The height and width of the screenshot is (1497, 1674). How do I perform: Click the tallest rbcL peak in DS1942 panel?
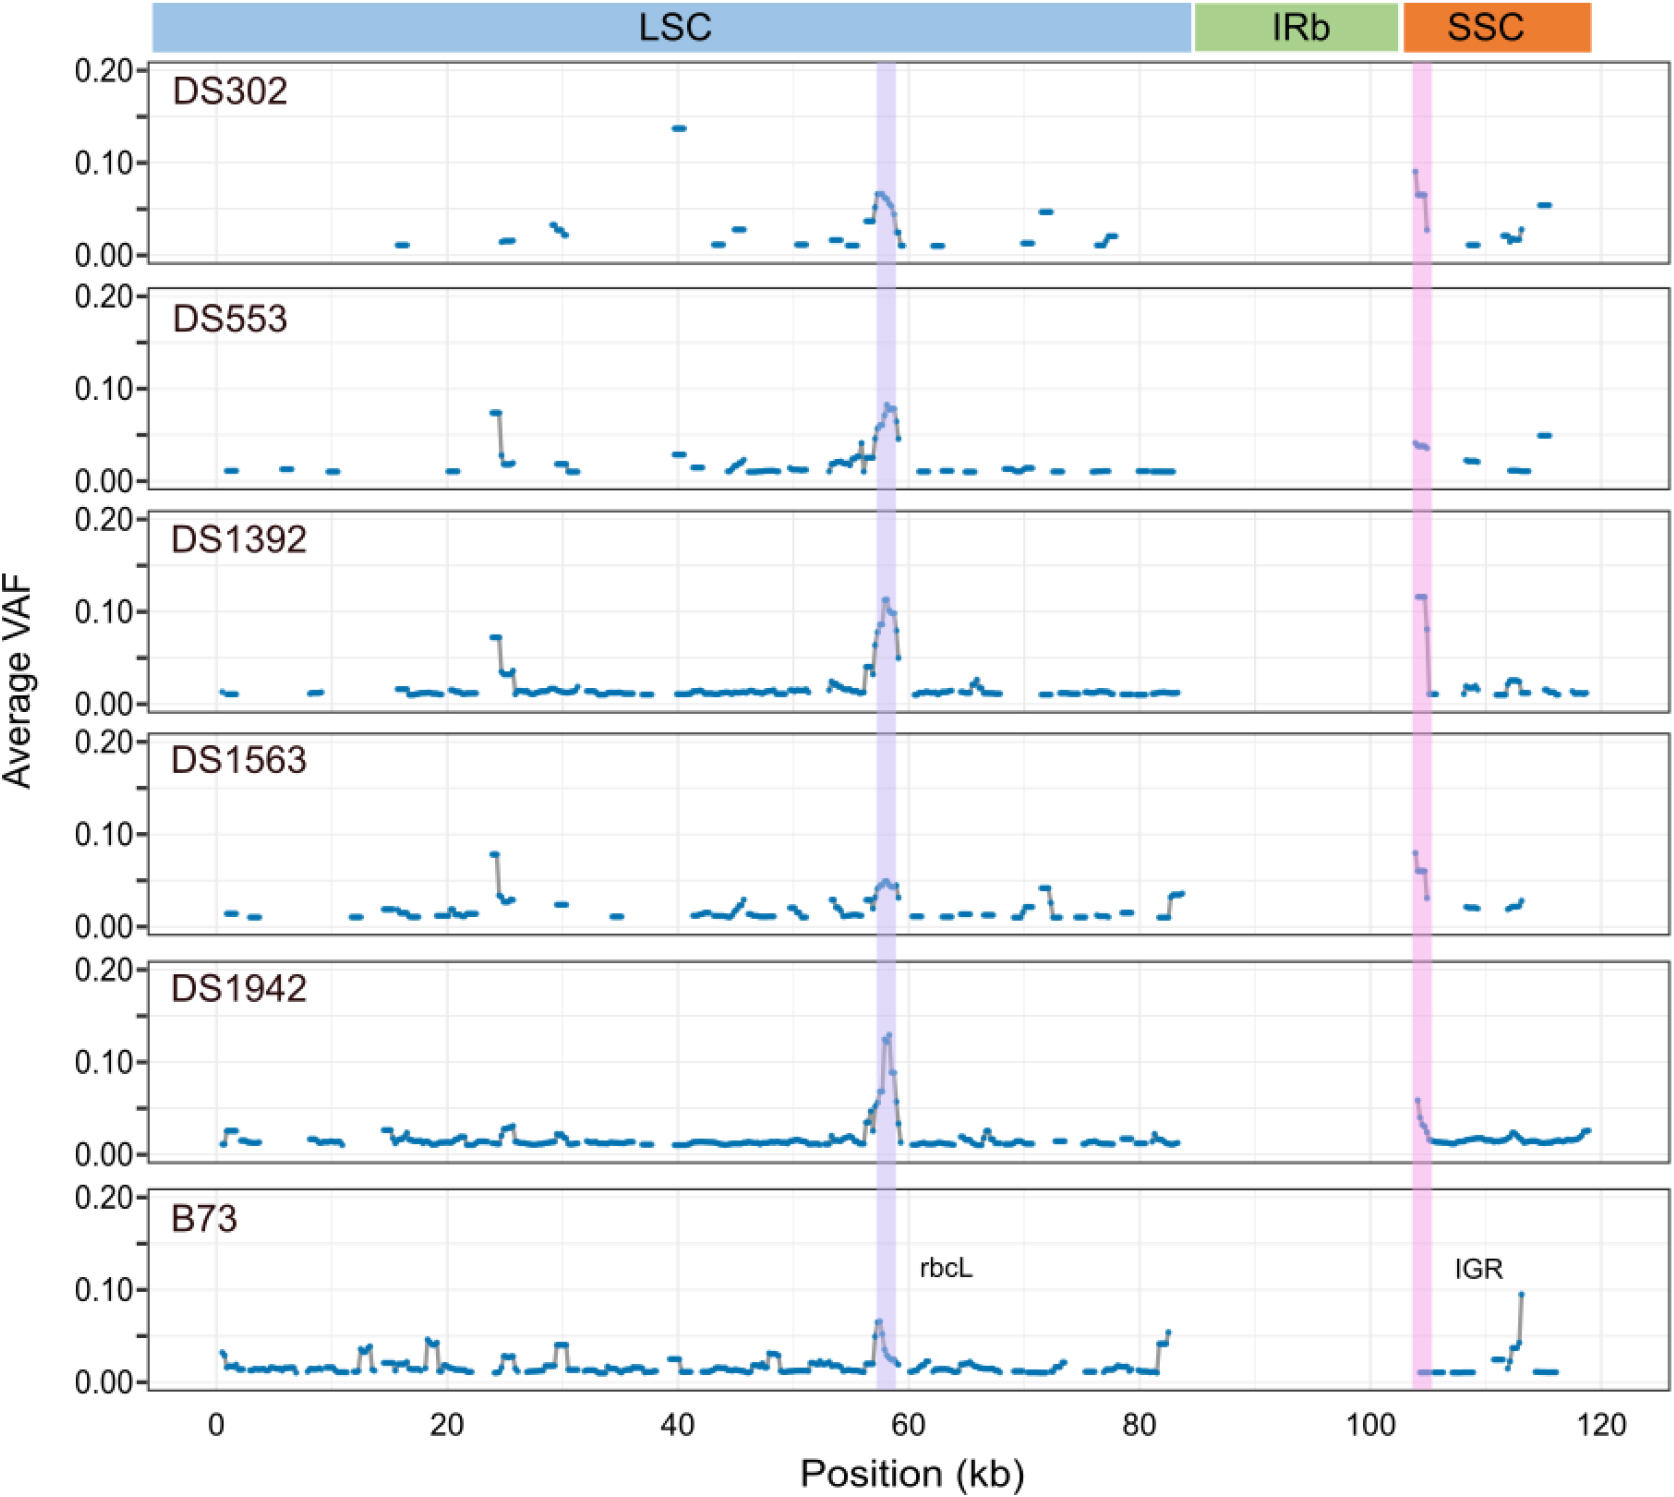(888, 1036)
